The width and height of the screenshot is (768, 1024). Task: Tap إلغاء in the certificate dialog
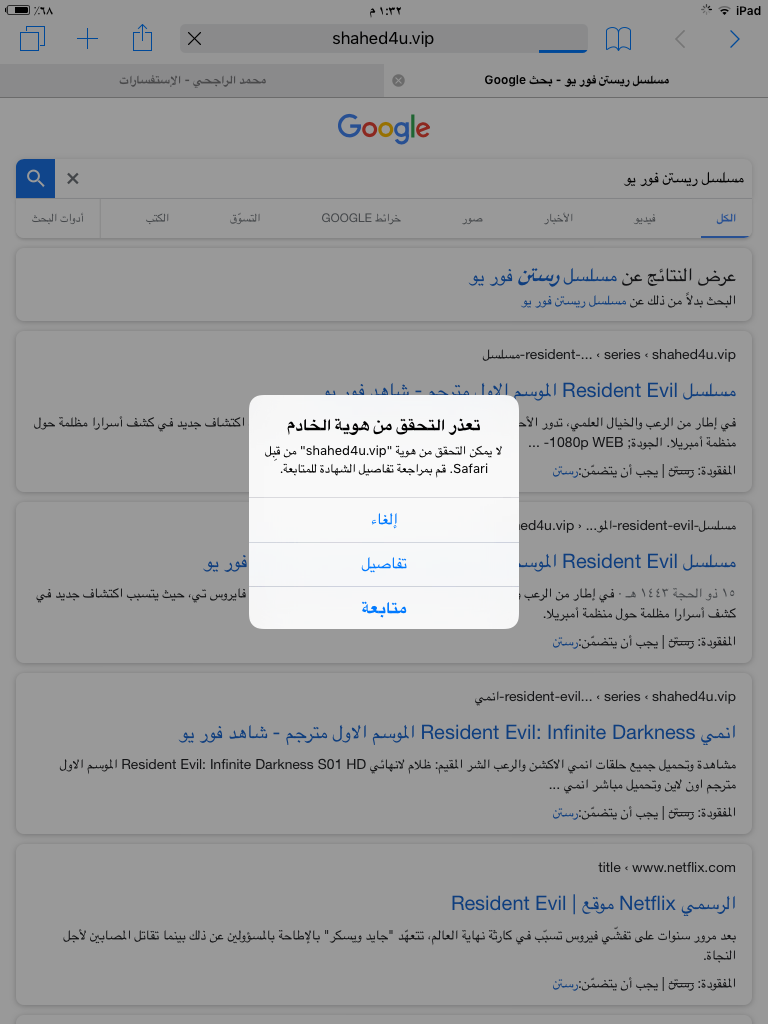coord(384,520)
